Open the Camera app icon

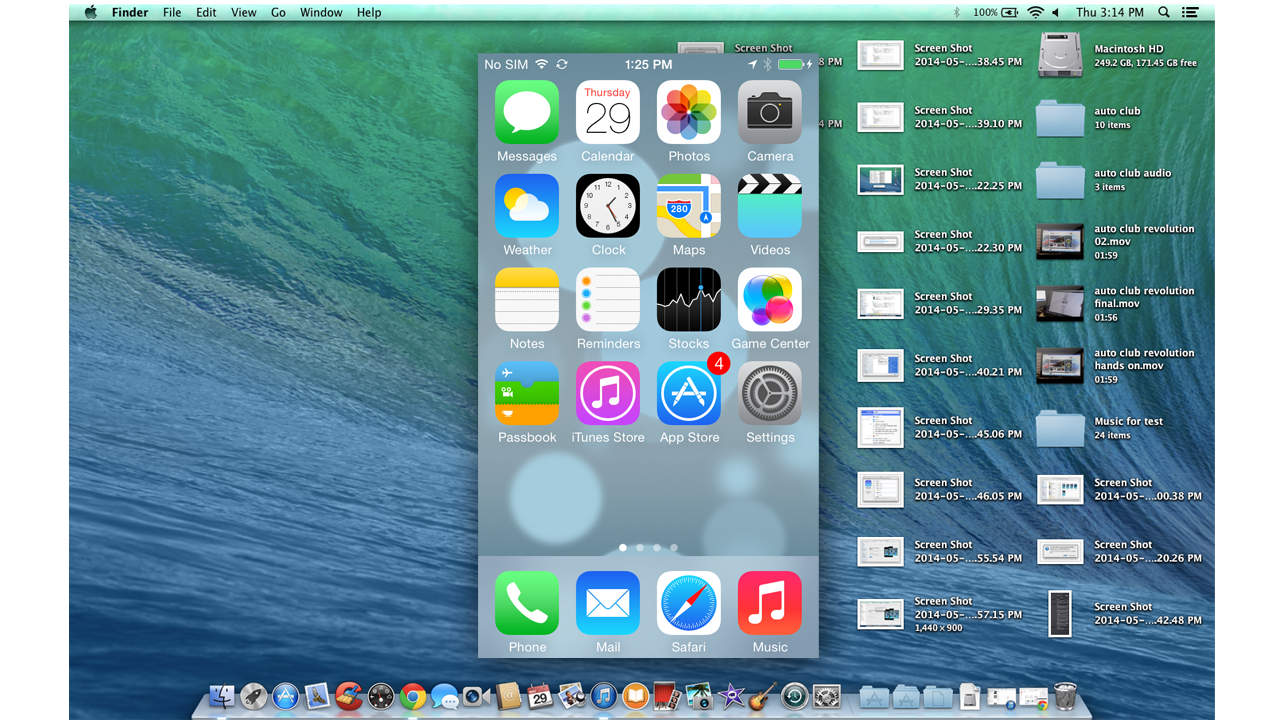coord(769,112)
